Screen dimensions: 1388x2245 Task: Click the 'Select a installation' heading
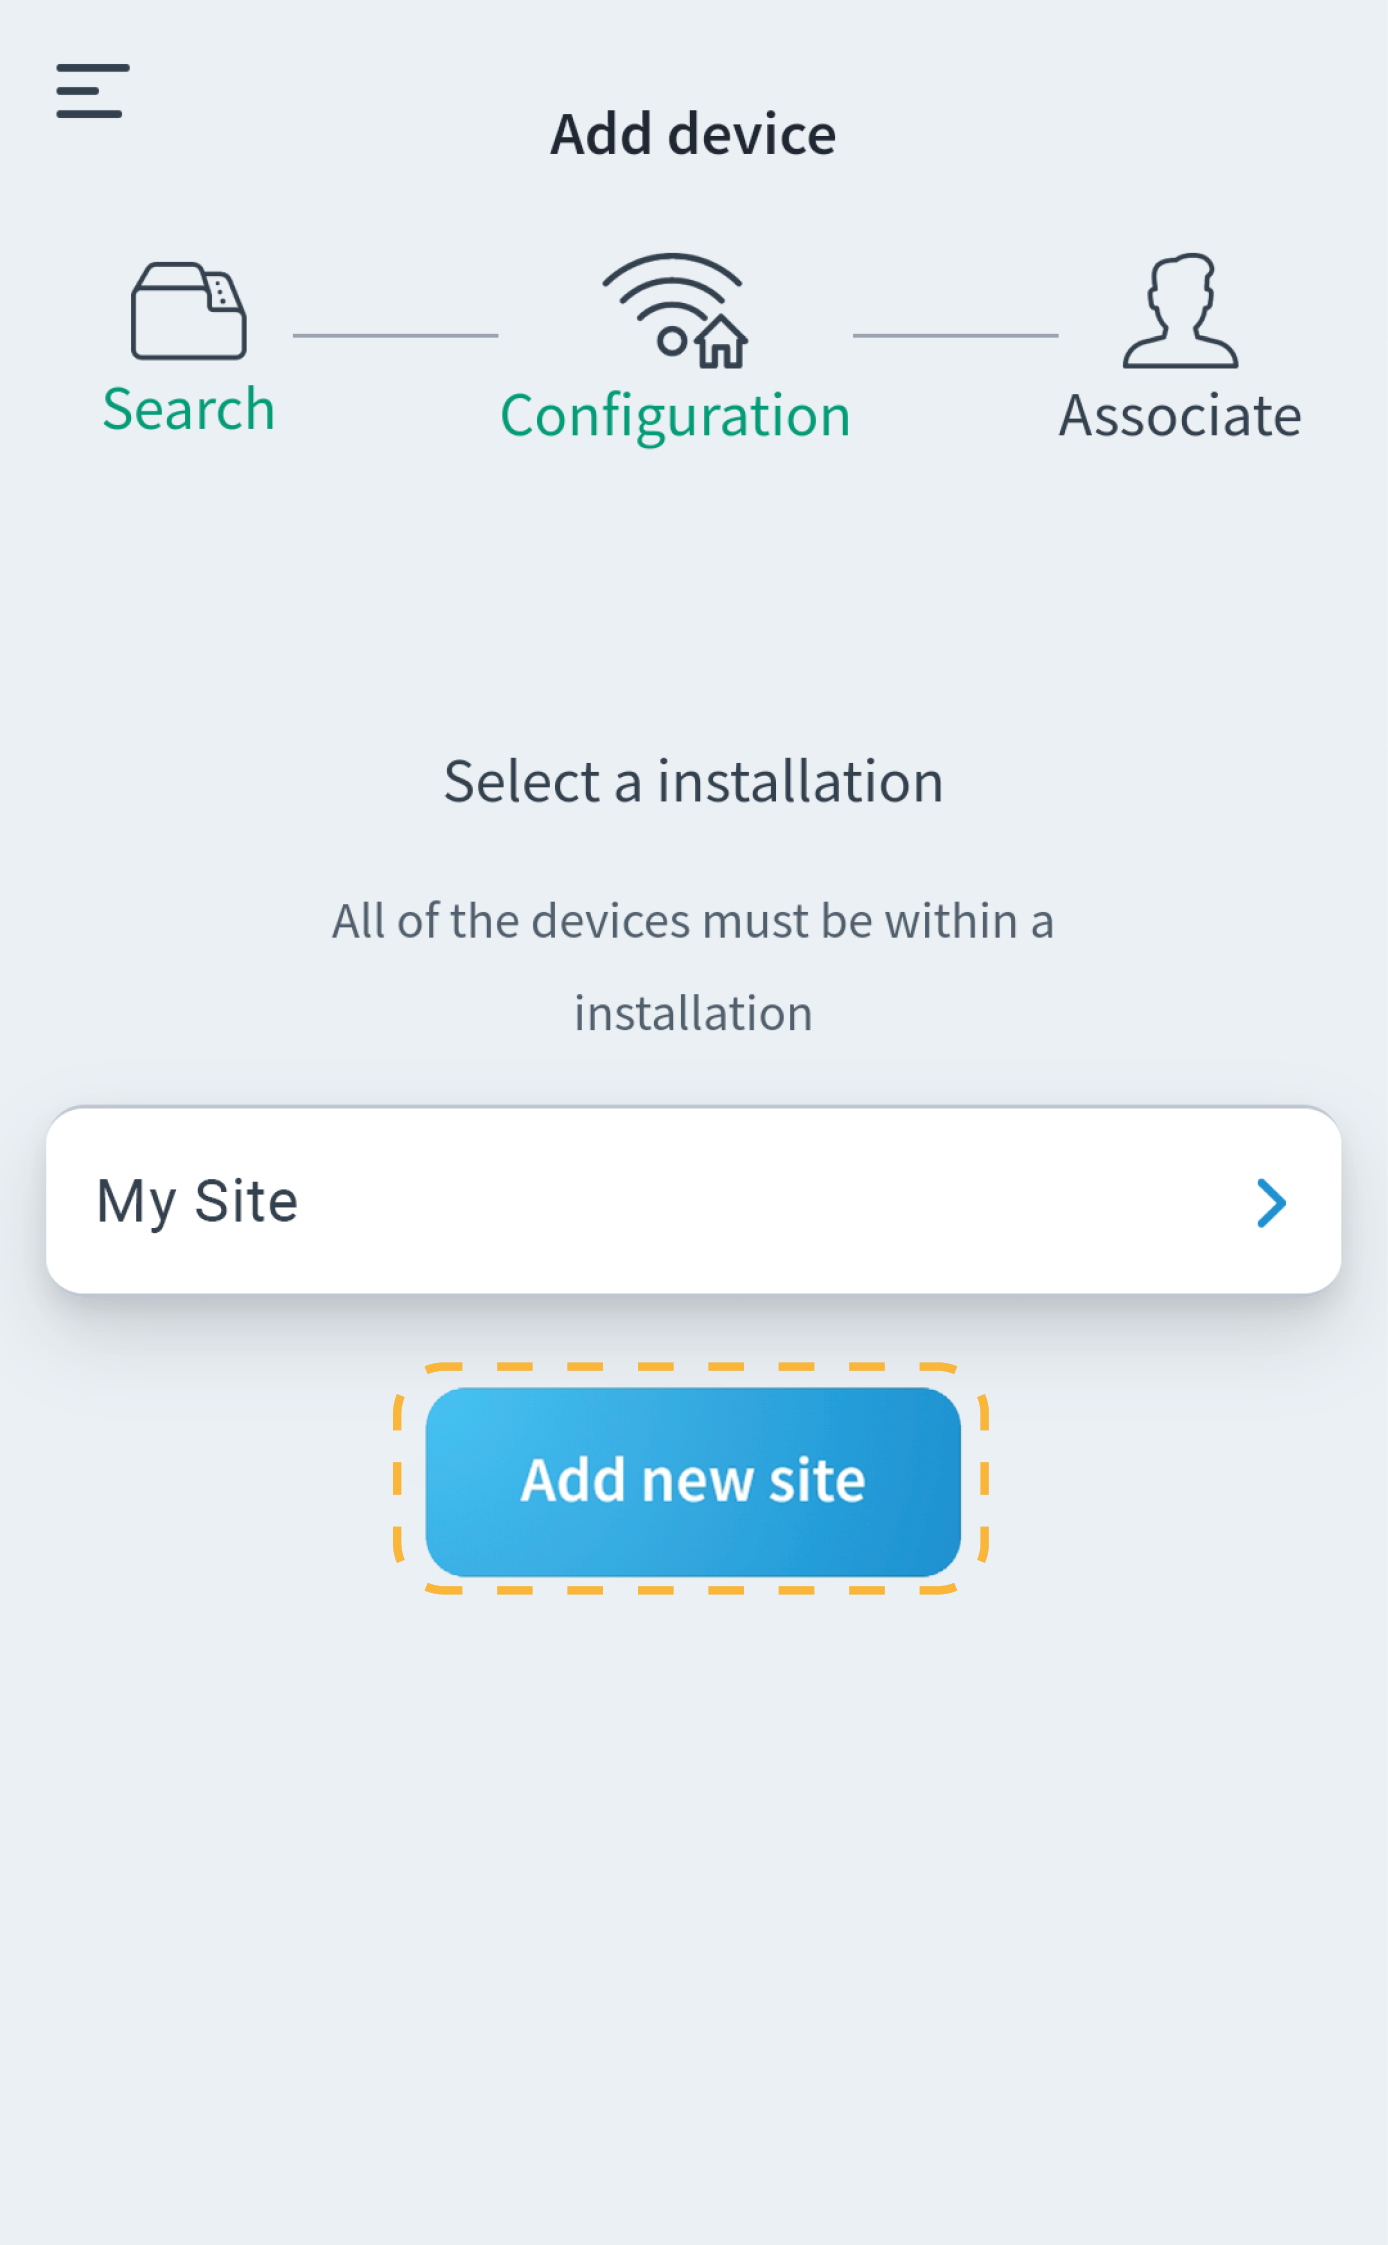(693, 781)
